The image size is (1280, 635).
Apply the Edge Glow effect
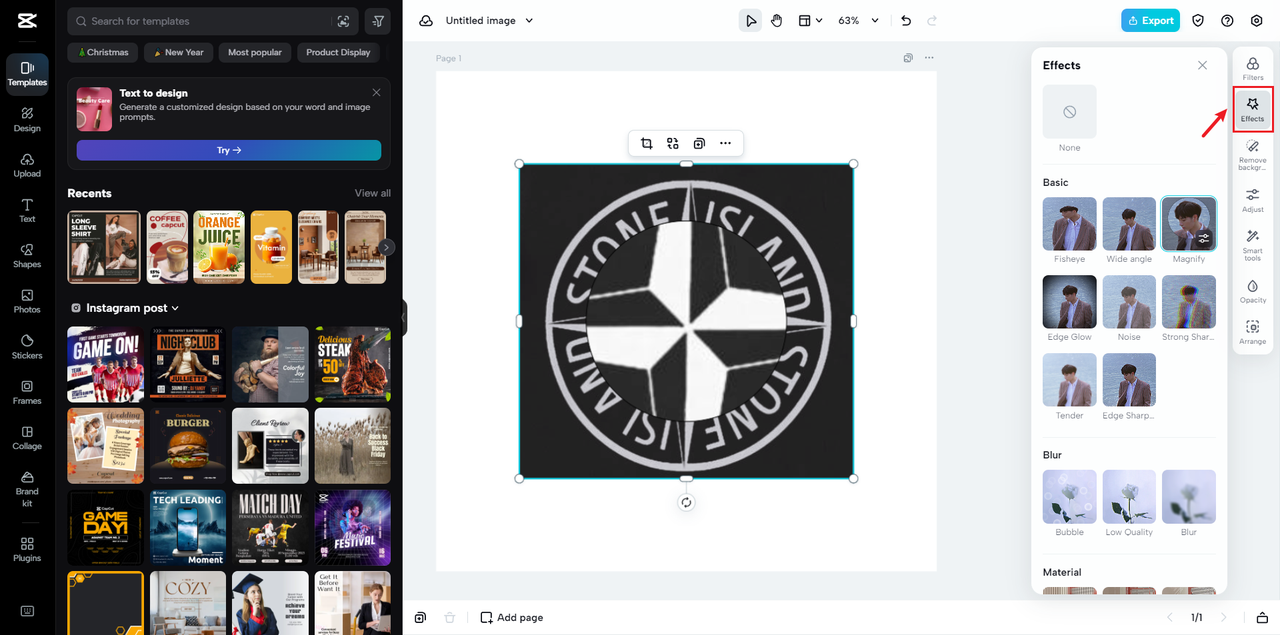1069,301
